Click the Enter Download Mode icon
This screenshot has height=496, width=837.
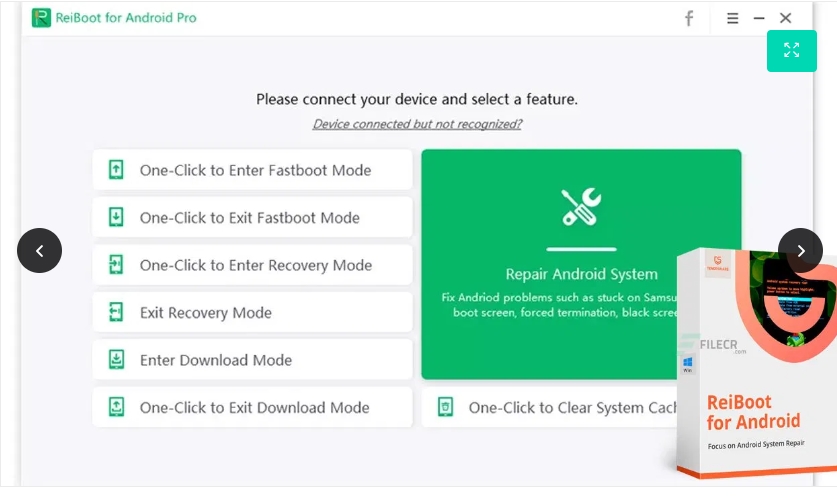pyautogui.click(x=116, y=360)
